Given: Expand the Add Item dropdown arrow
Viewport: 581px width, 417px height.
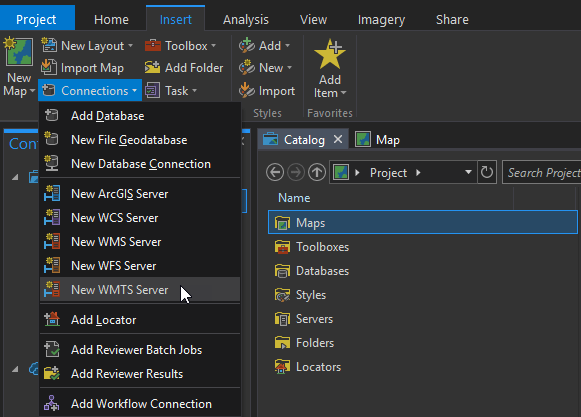Looking at the screenshot, I should 343,93.
